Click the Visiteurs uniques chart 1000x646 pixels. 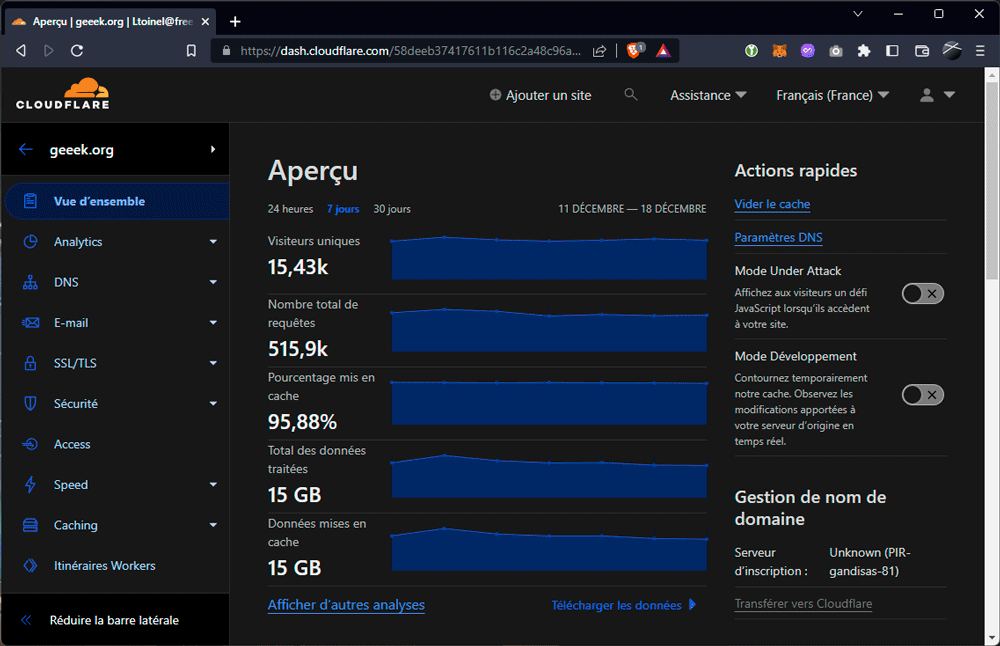point(548,258)
